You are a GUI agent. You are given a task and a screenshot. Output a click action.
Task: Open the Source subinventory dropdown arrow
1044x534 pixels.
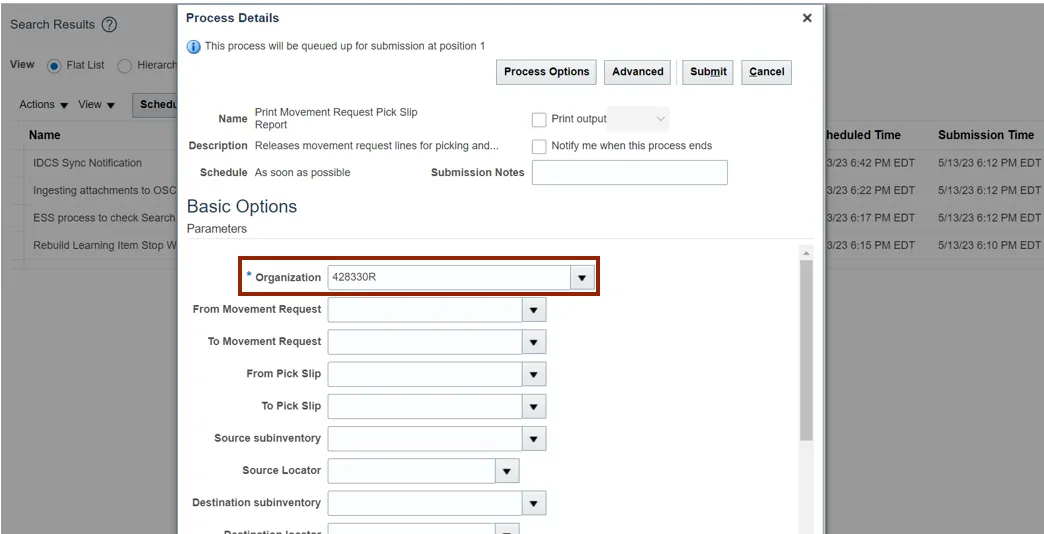[533, 439]
